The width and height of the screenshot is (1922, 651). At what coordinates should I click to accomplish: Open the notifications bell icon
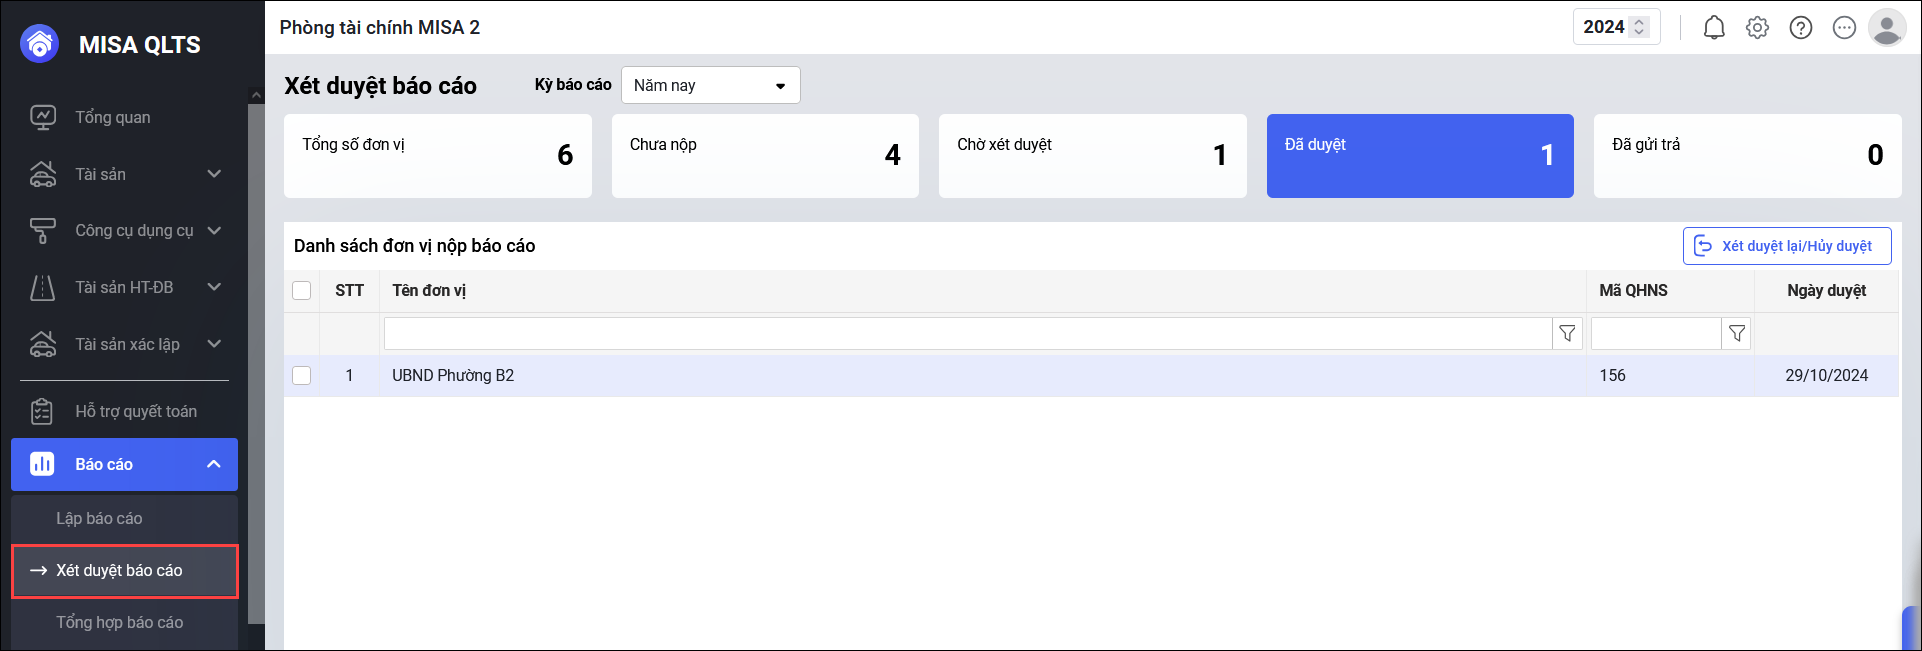pos(1714,28)
